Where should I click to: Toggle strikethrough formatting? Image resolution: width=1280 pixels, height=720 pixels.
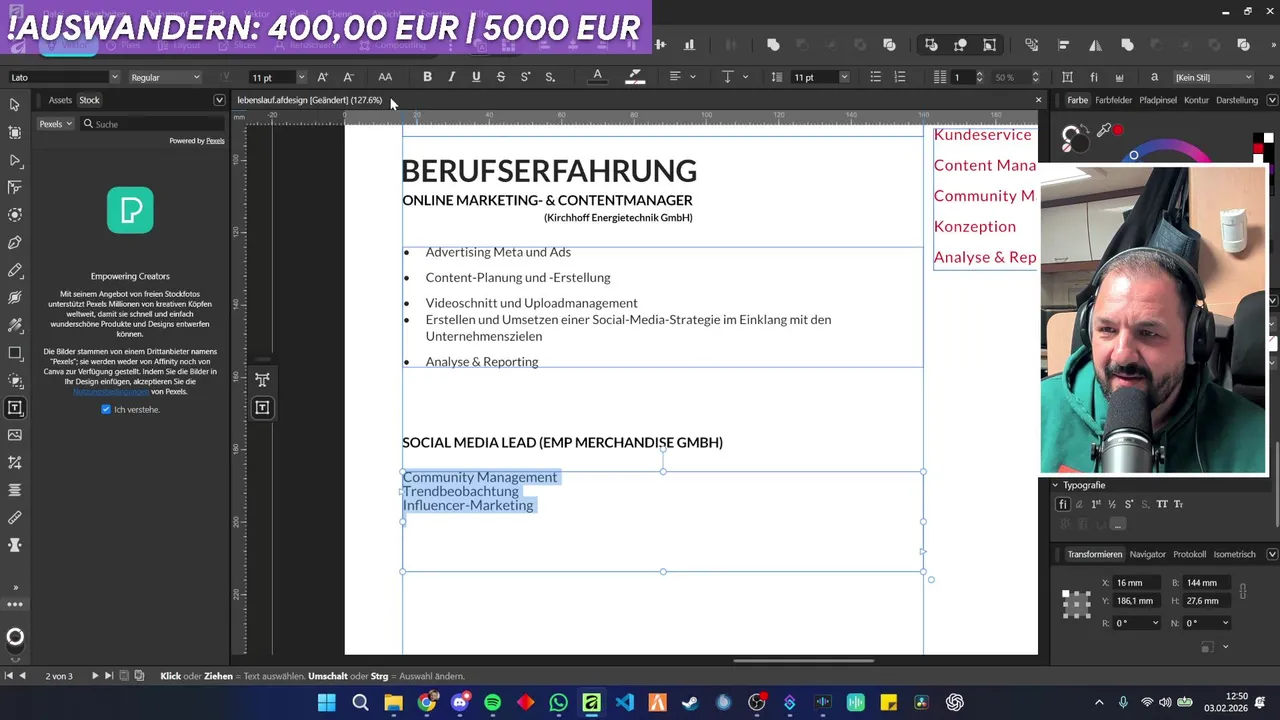tap(500, 77)
